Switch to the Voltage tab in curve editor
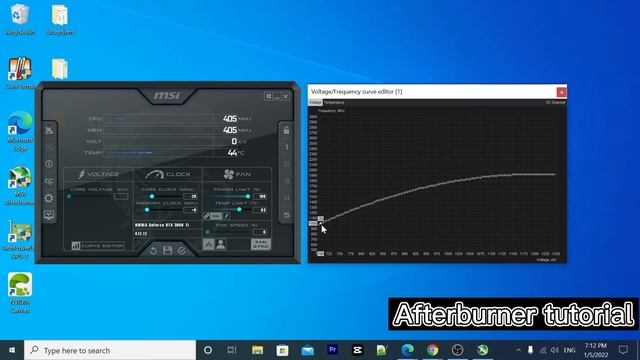 point(315,102)
